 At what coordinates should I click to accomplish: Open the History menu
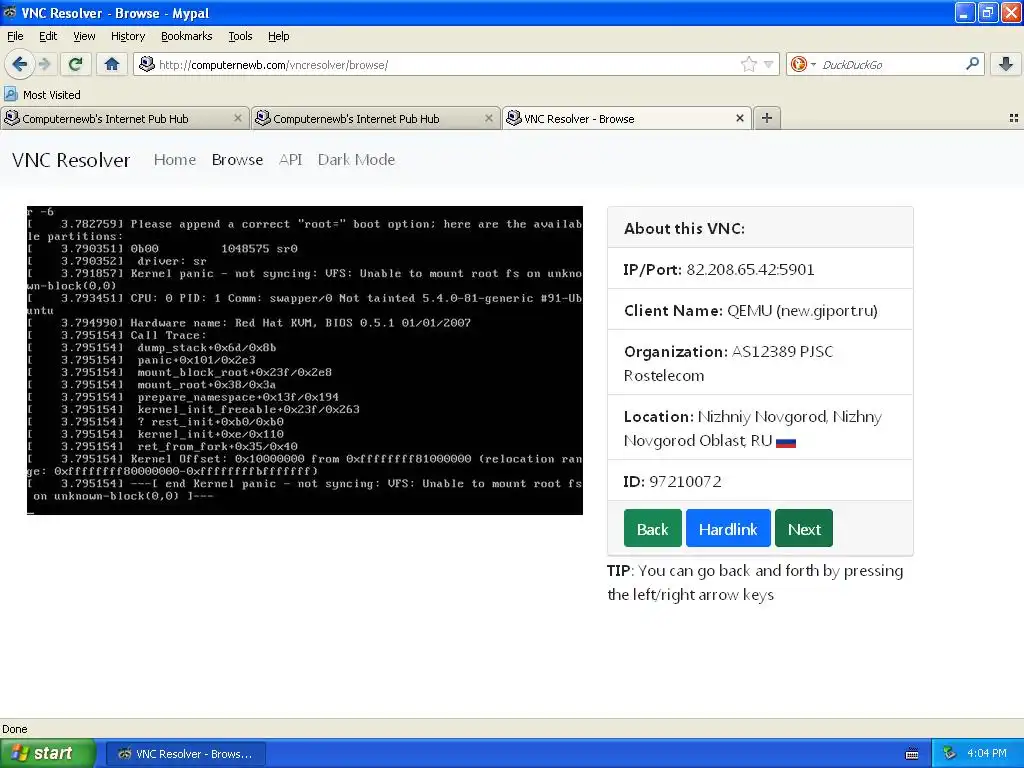click(x=128, y=36)
